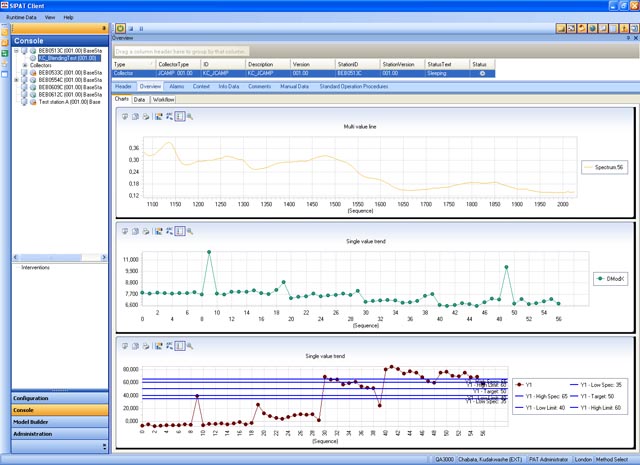Click the first icon in the bottom chart toolbar
The height and width of the screenshot is (465, 640).
124,344
